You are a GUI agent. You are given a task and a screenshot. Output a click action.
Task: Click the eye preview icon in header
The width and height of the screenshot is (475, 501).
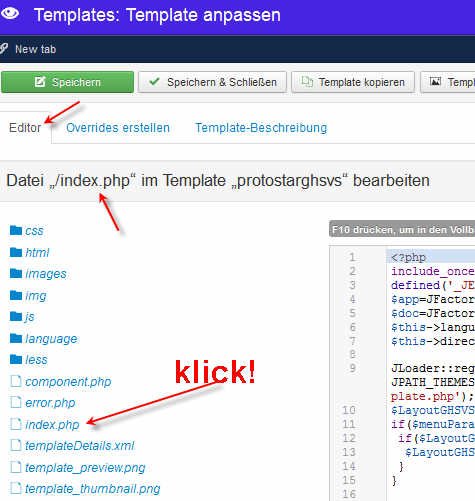10,13
